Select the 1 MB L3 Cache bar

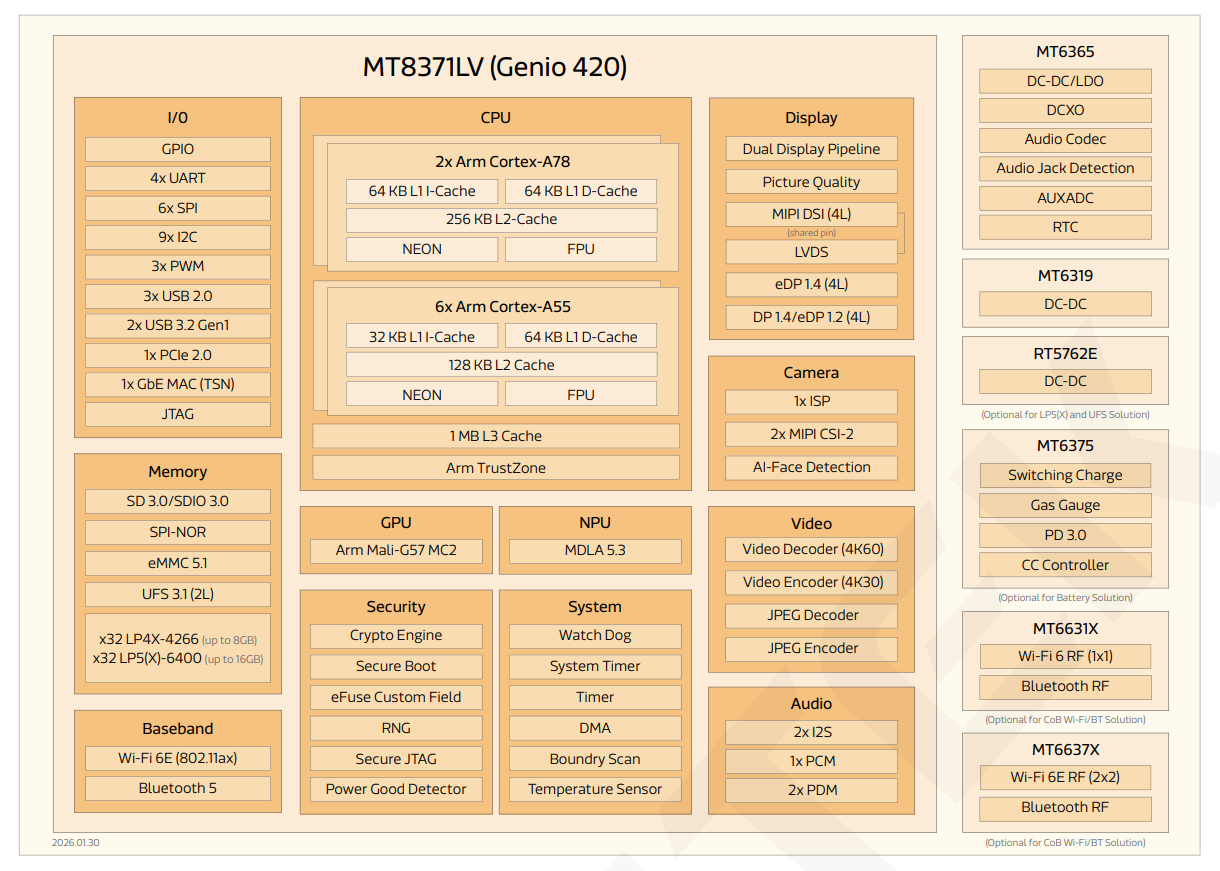(x=495, y=436)
